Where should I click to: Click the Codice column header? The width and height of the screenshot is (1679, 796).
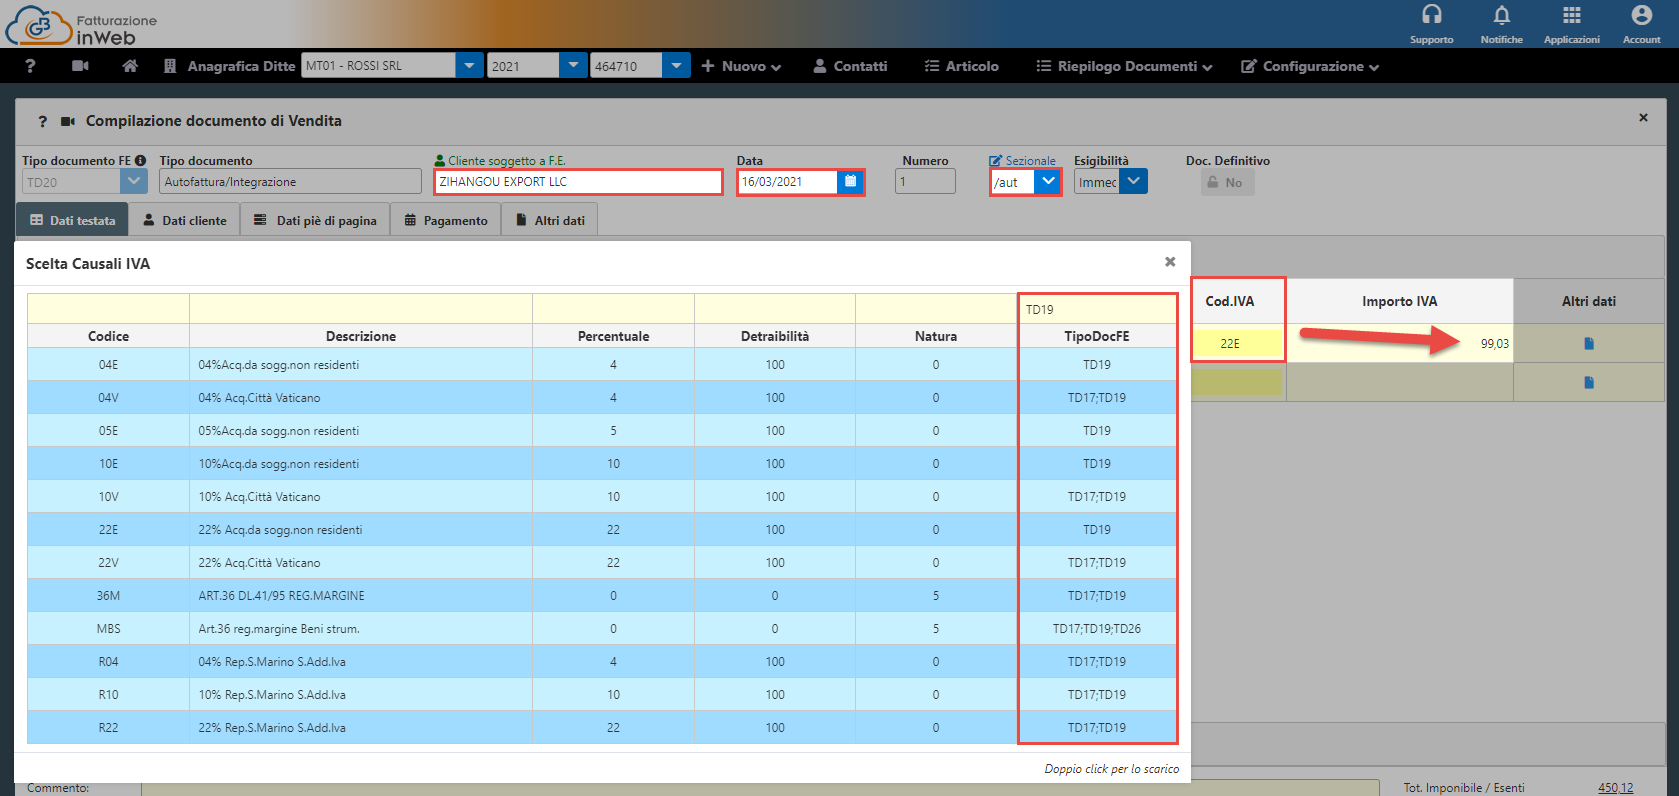(x=108, y=336)
